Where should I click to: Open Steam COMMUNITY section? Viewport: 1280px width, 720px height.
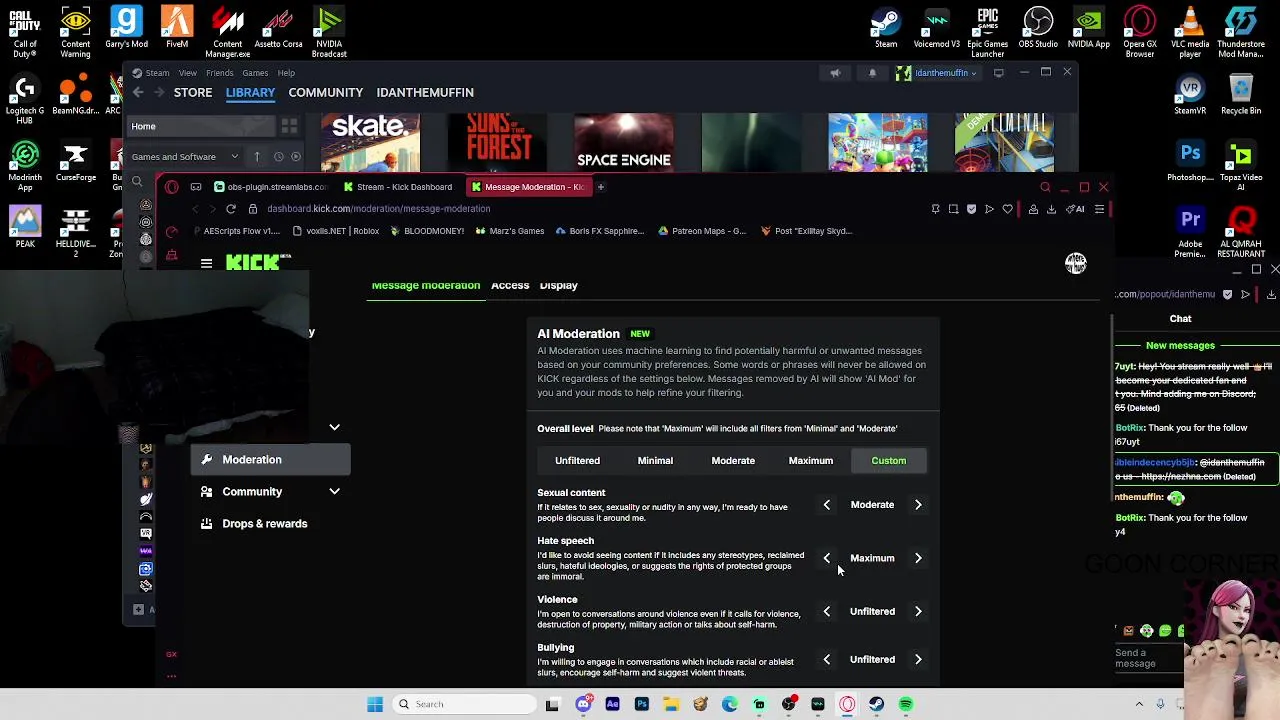point(325,92)
